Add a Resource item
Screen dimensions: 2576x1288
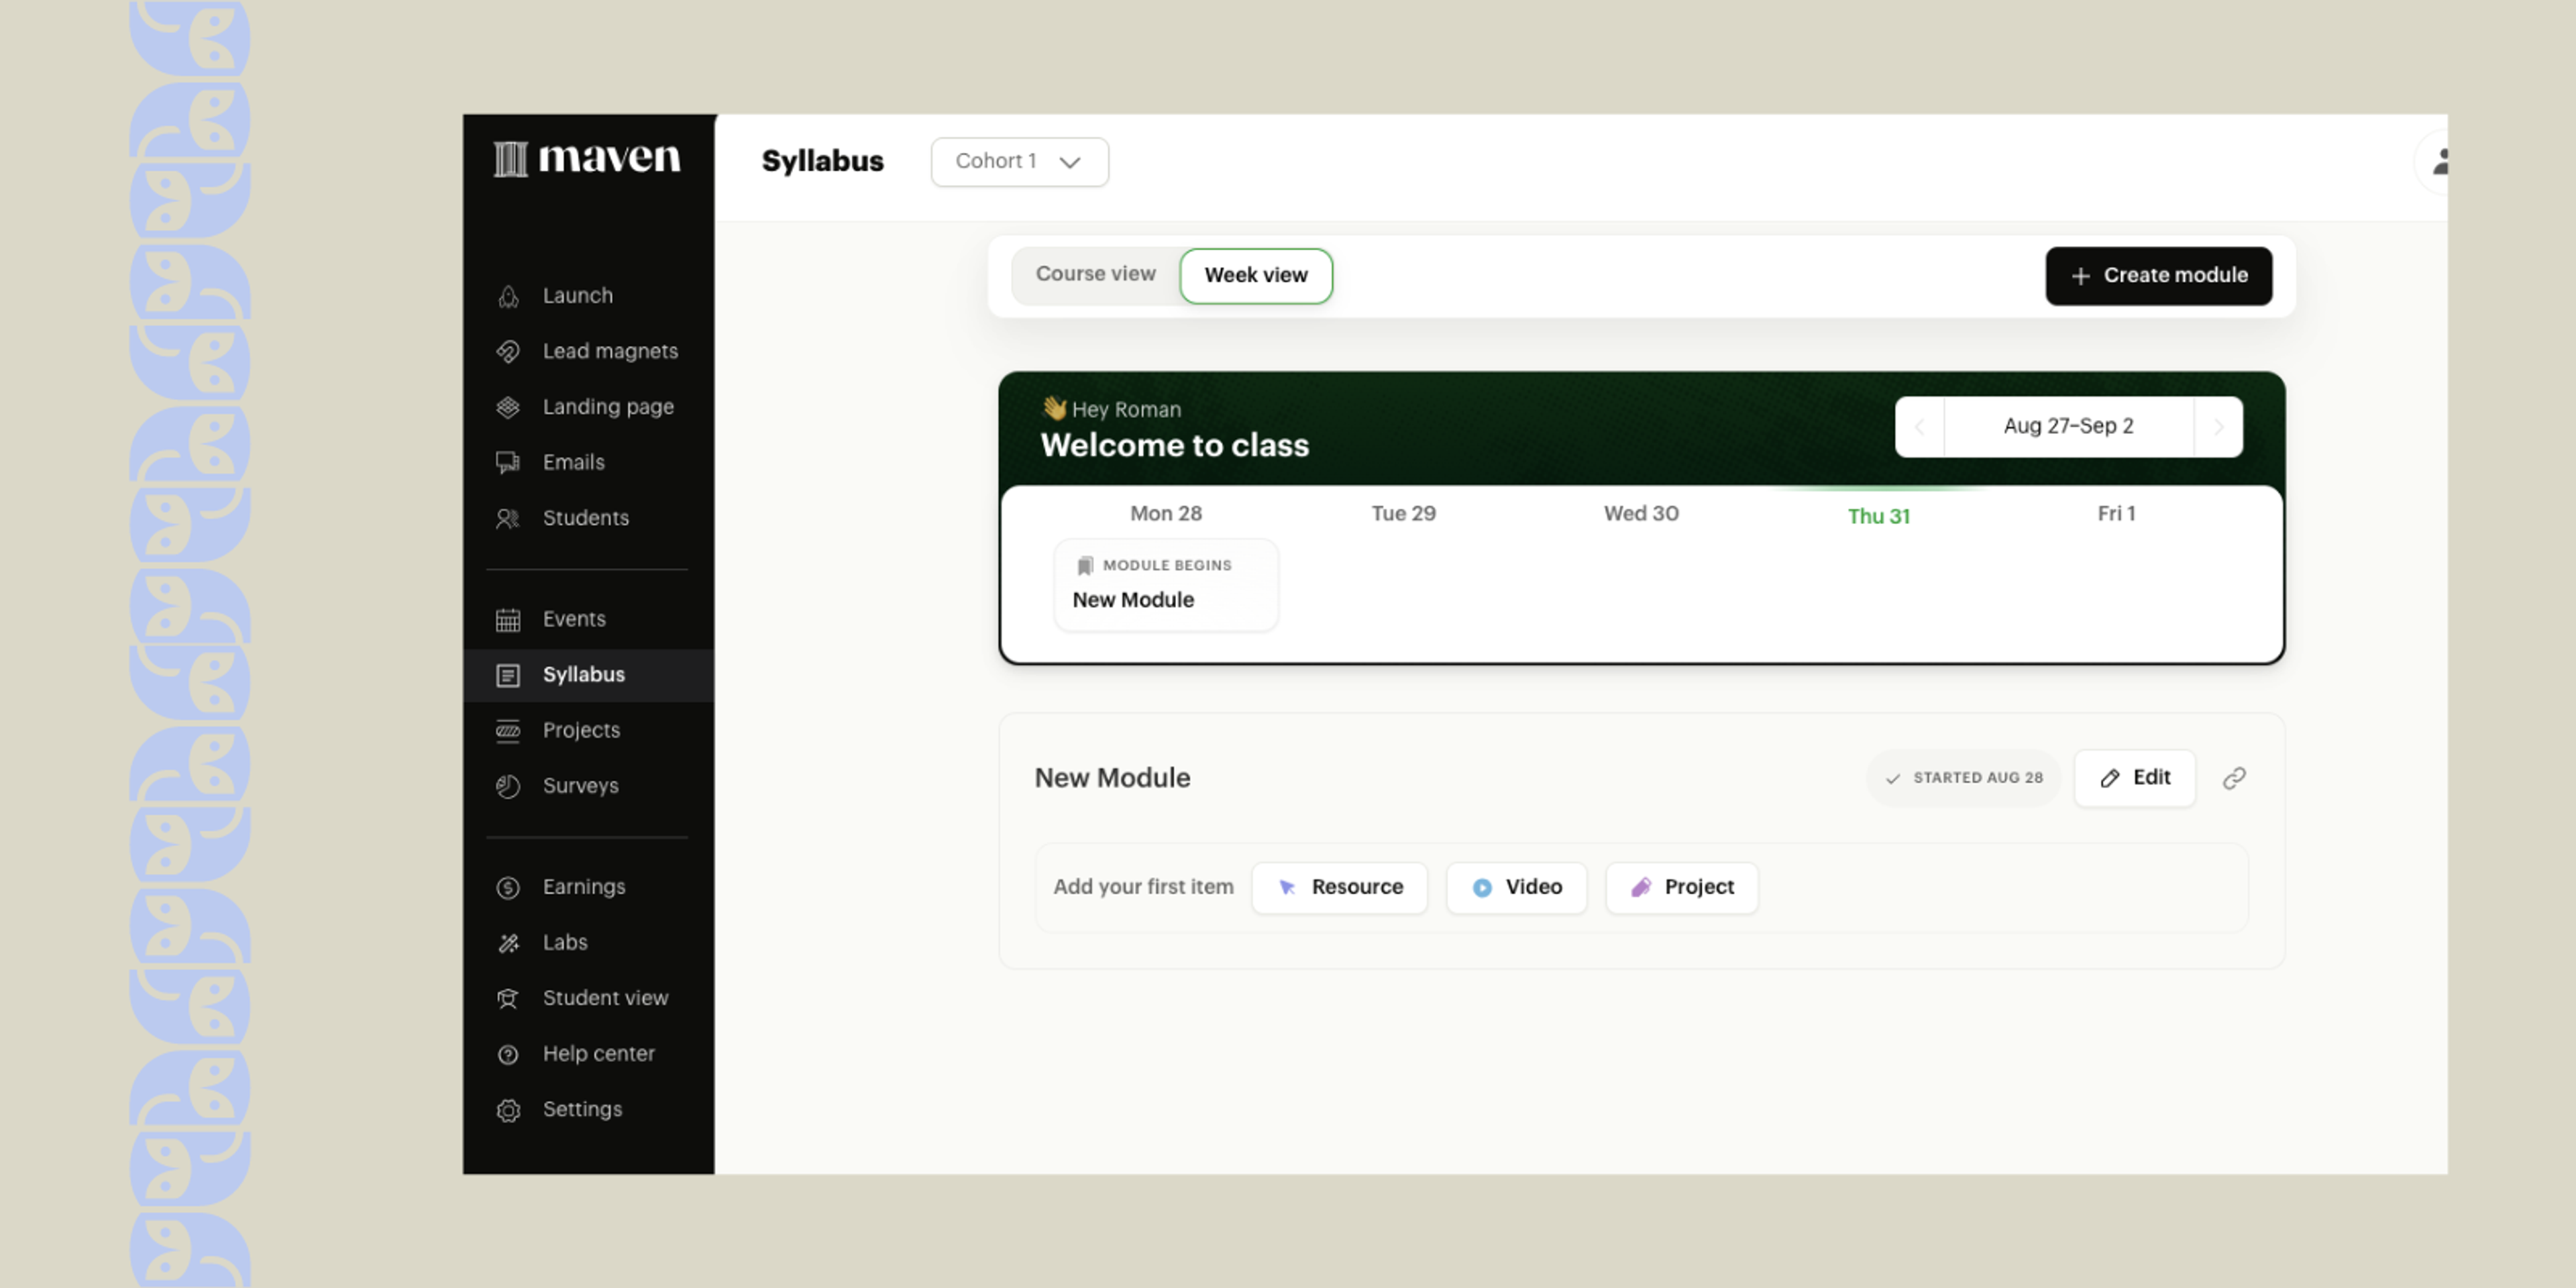pos(1339,888)
